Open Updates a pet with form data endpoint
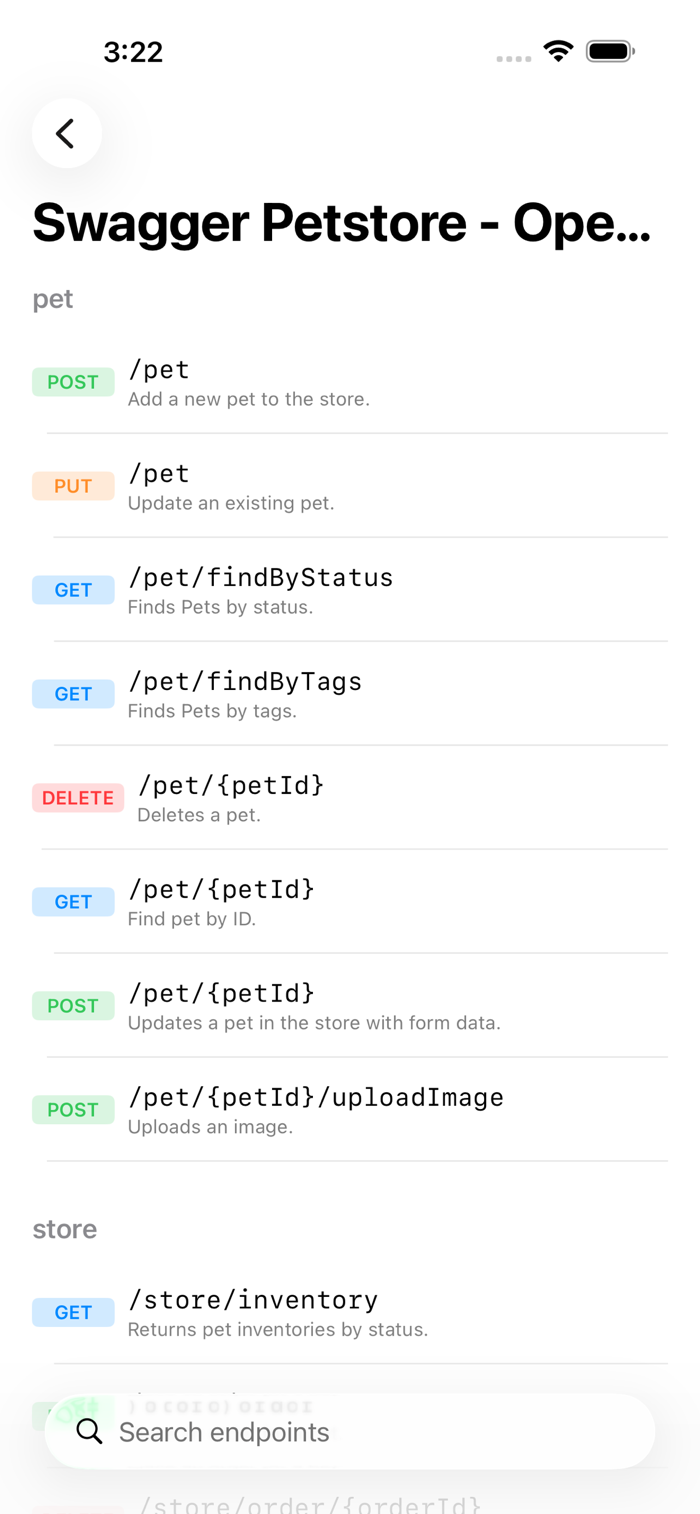 pyautogui.click(x=350, y=1006)
